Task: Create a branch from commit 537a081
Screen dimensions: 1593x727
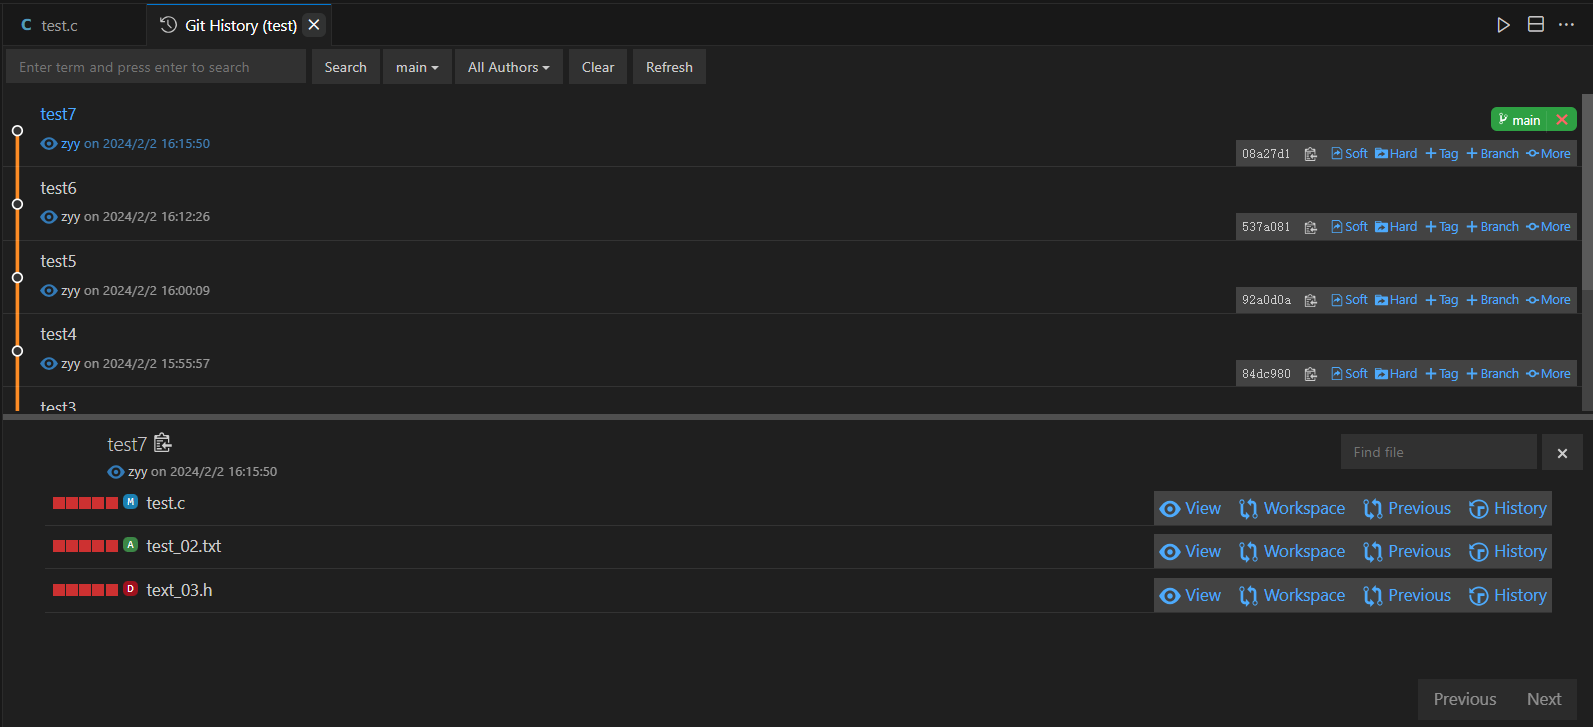Action: tap(1492, 227)
